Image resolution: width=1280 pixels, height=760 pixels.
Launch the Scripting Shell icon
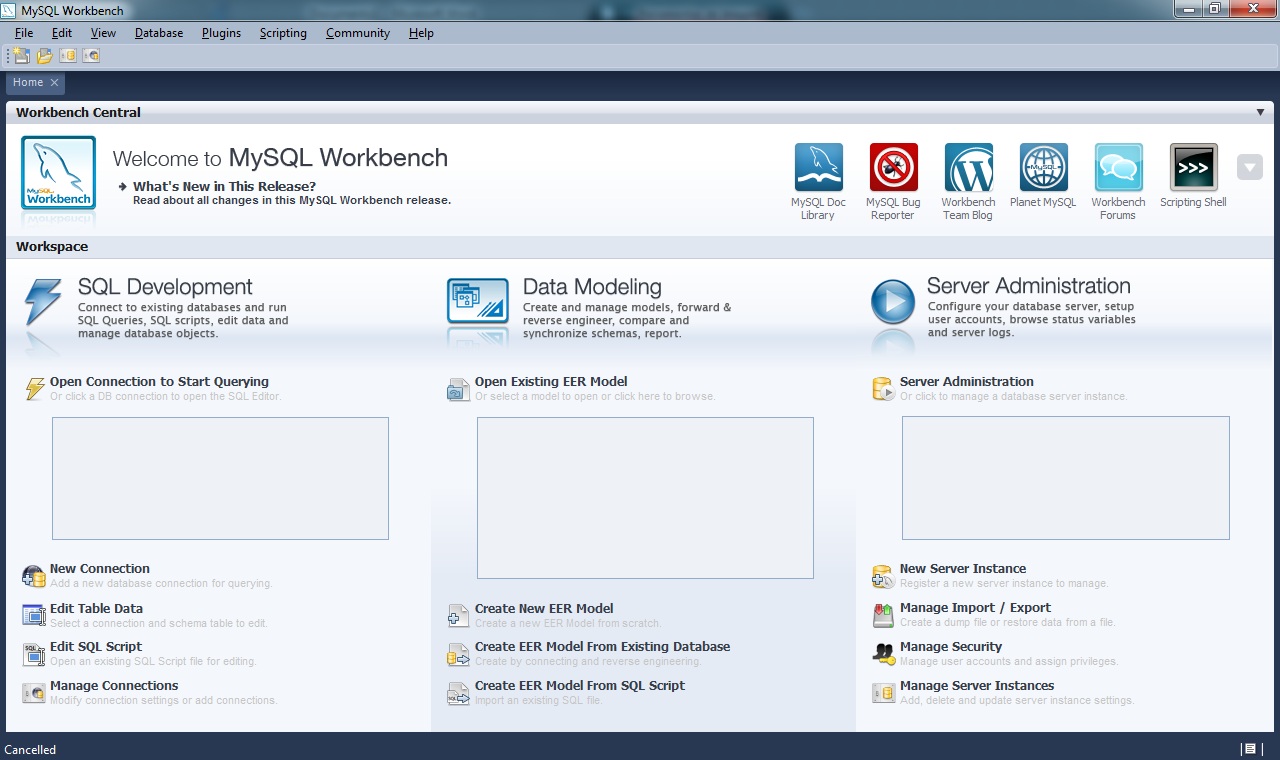1194,167
